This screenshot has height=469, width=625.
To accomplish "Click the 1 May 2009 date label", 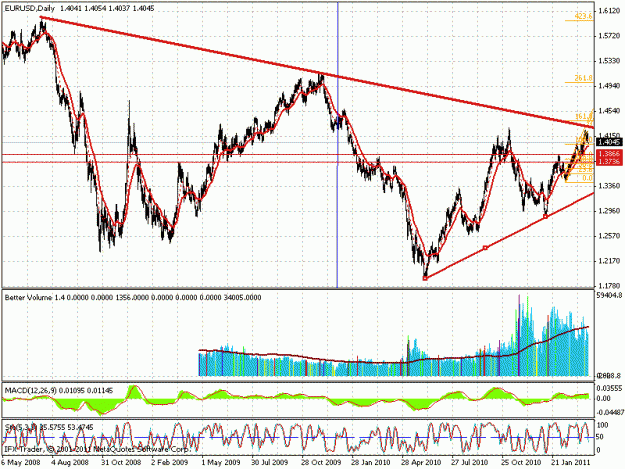I will pyautogui.click(x=220, y=462).
